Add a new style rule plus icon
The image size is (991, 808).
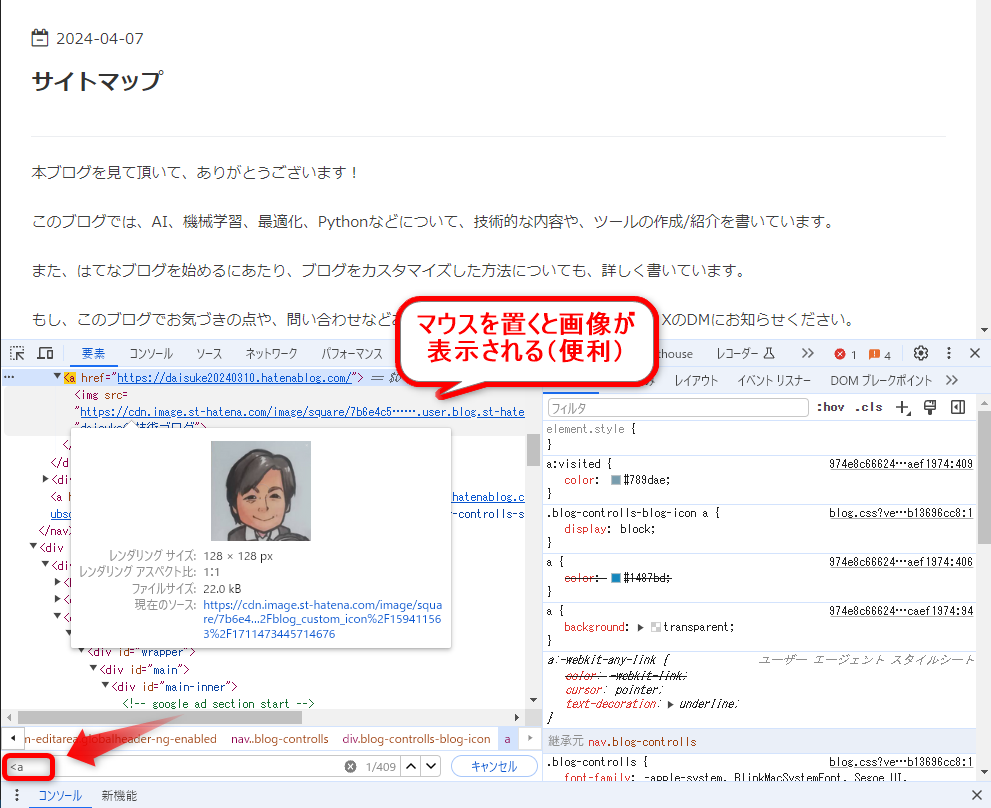(903, 407)
